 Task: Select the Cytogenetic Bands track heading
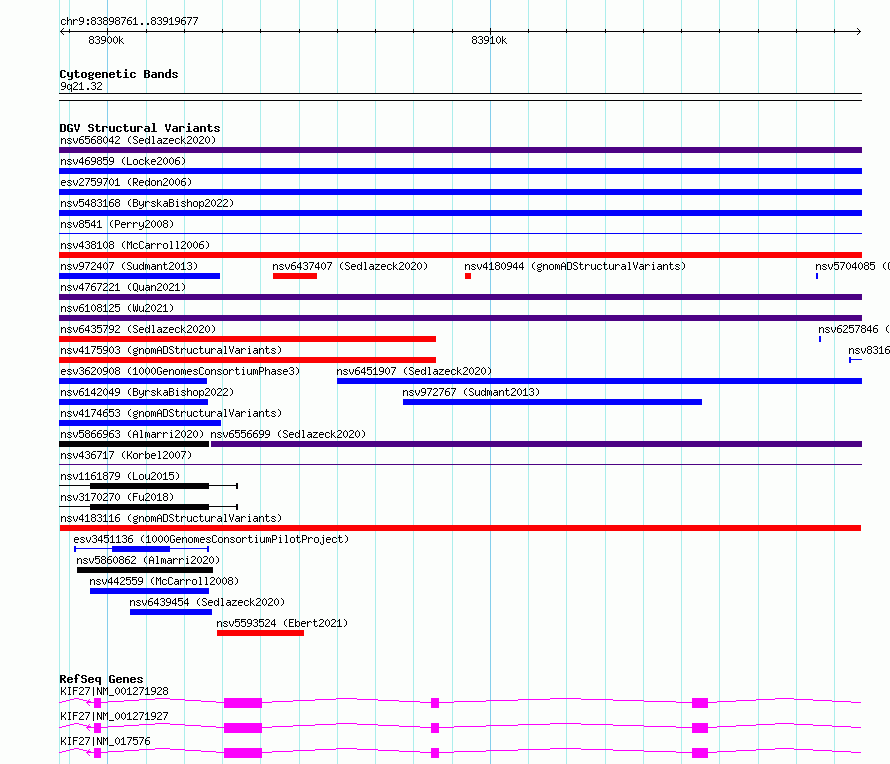coord(119,74)
